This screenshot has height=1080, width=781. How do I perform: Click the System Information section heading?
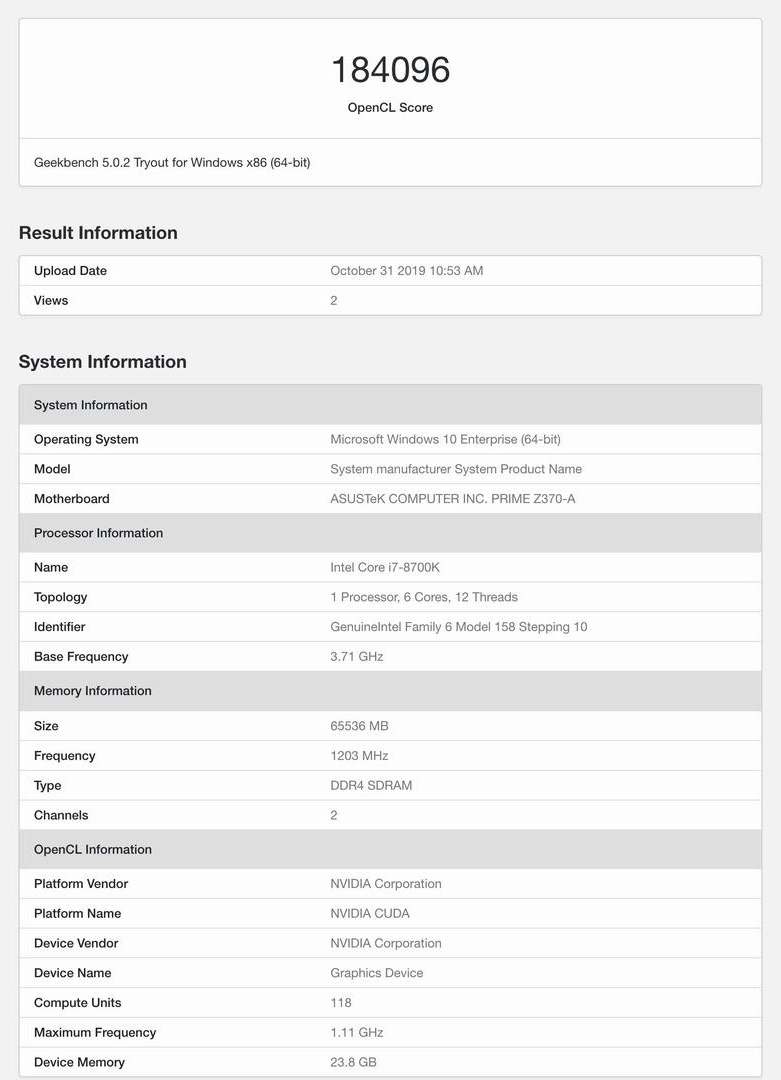pyautogui.click(x=103, y=362)
